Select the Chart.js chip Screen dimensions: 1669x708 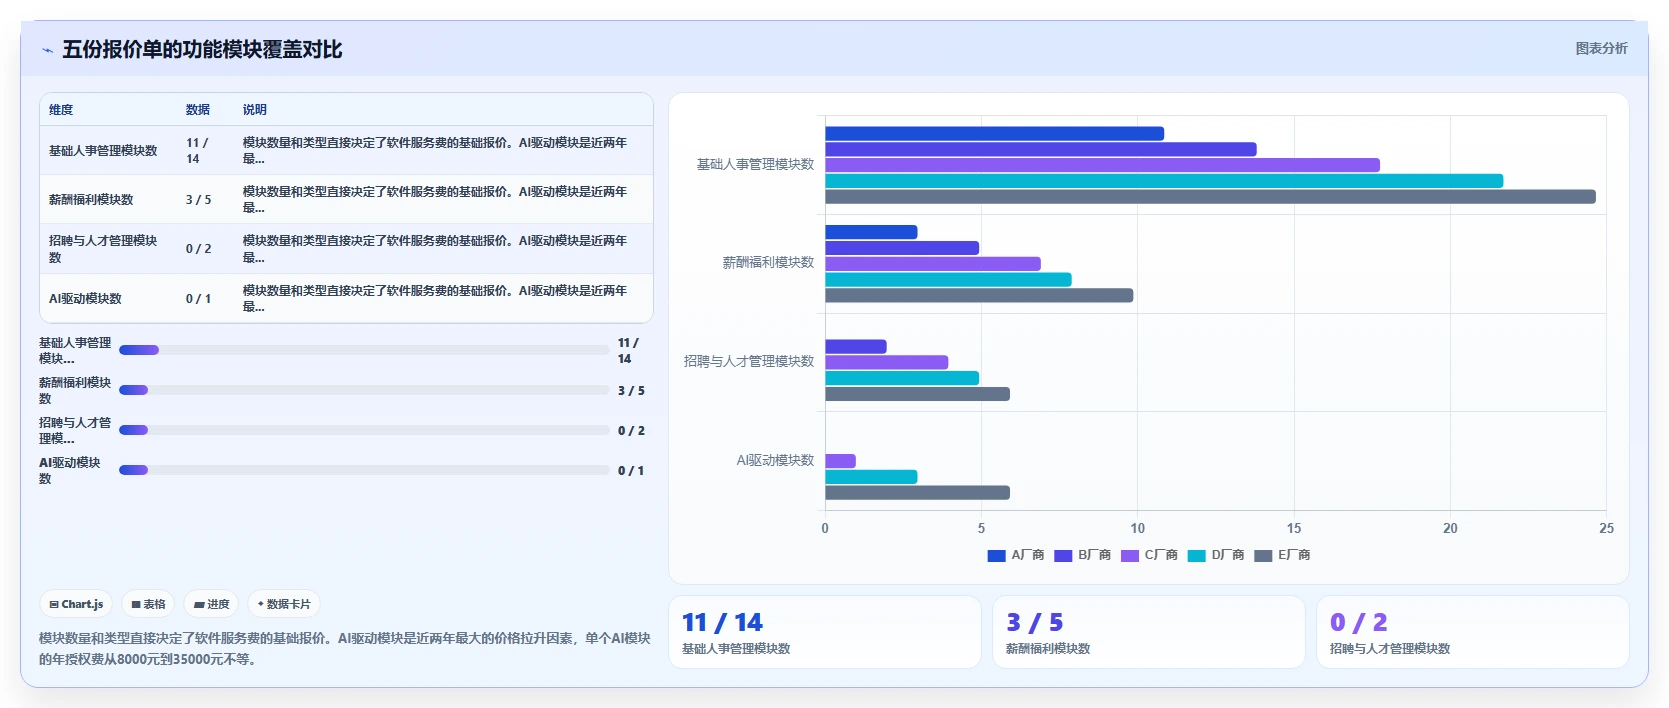tap(76, 604)
